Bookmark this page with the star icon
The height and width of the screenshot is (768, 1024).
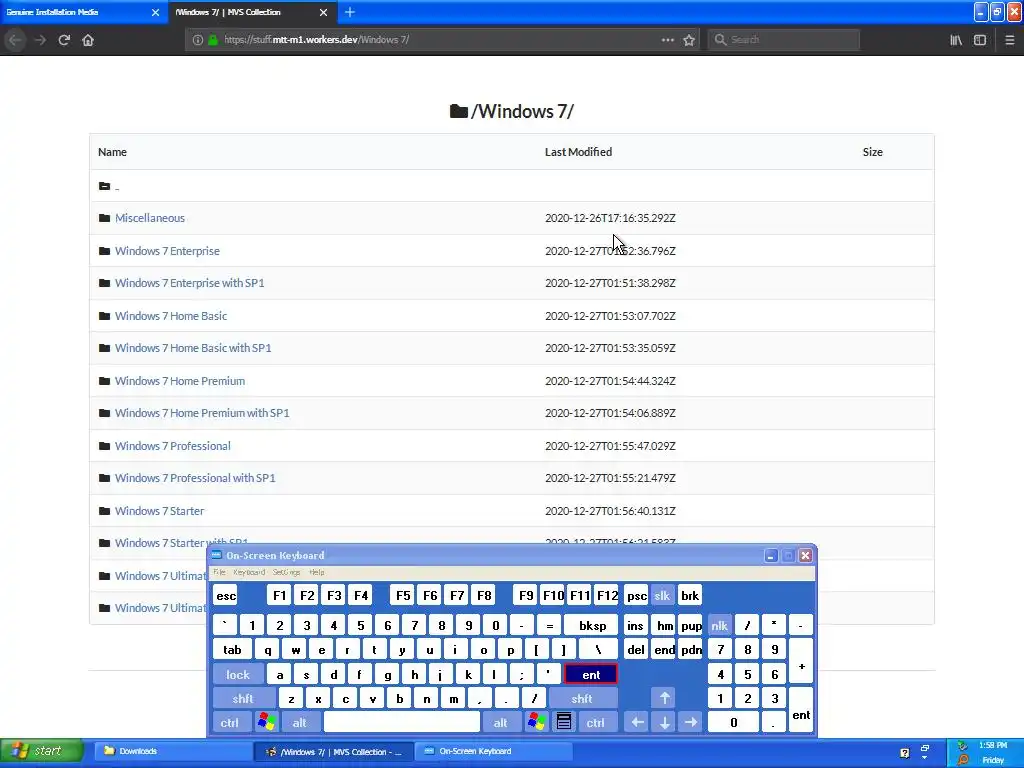[689, 40]
